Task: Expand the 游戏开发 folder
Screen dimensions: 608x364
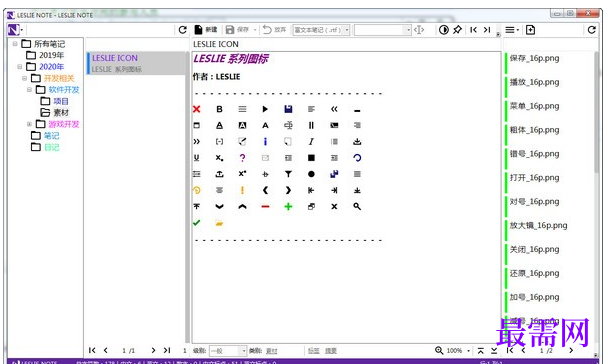Action: pos(29,124)
